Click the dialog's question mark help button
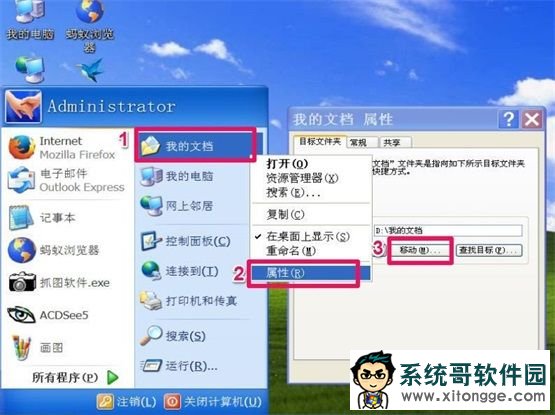The width and height of the screenshot is (555, 415). (508, 119)
